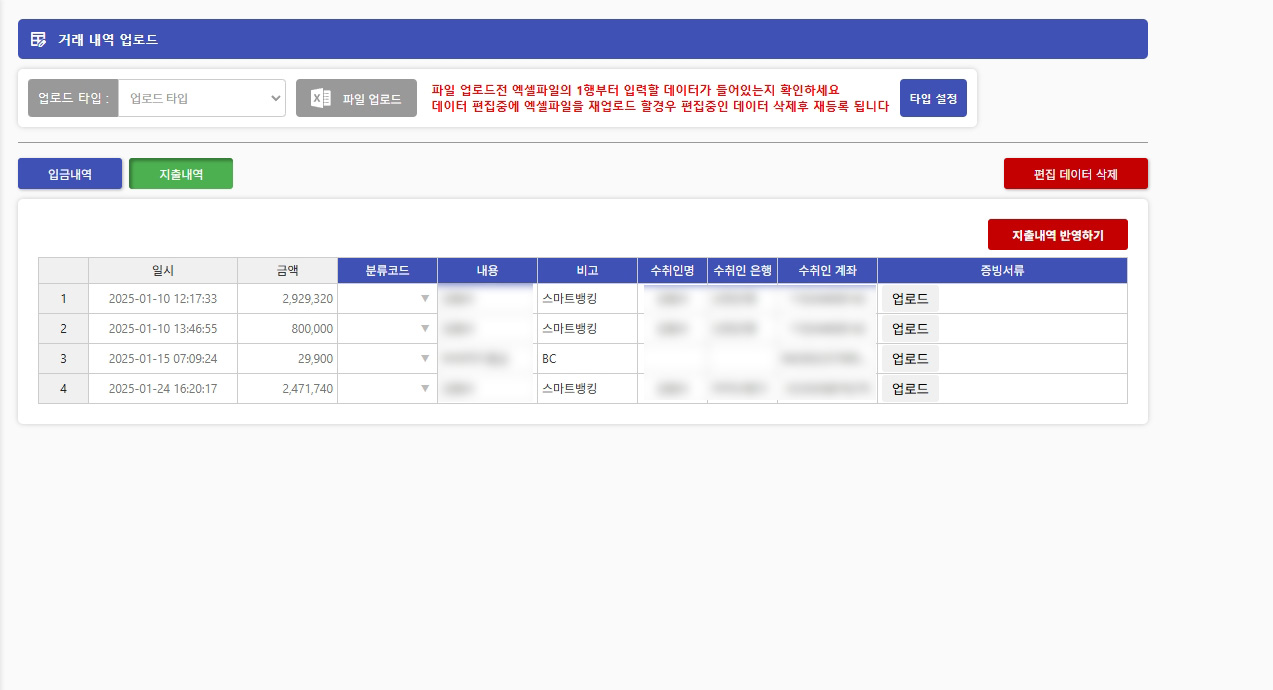Click 업로드 on the last table row
The width and height of the screenshot is (1273, 690).
tap(909, 388)
